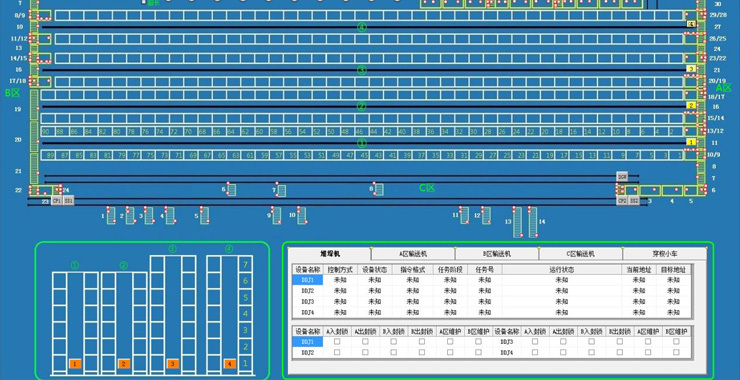
Task: Click the 运行状态 column header
Action: pyautogui.click(x=561, y=270)
